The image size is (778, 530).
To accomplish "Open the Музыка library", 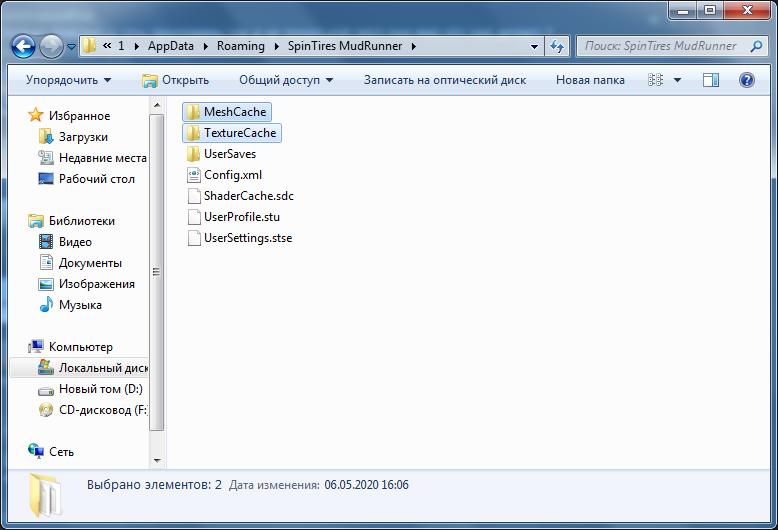I will coord(80,305).
